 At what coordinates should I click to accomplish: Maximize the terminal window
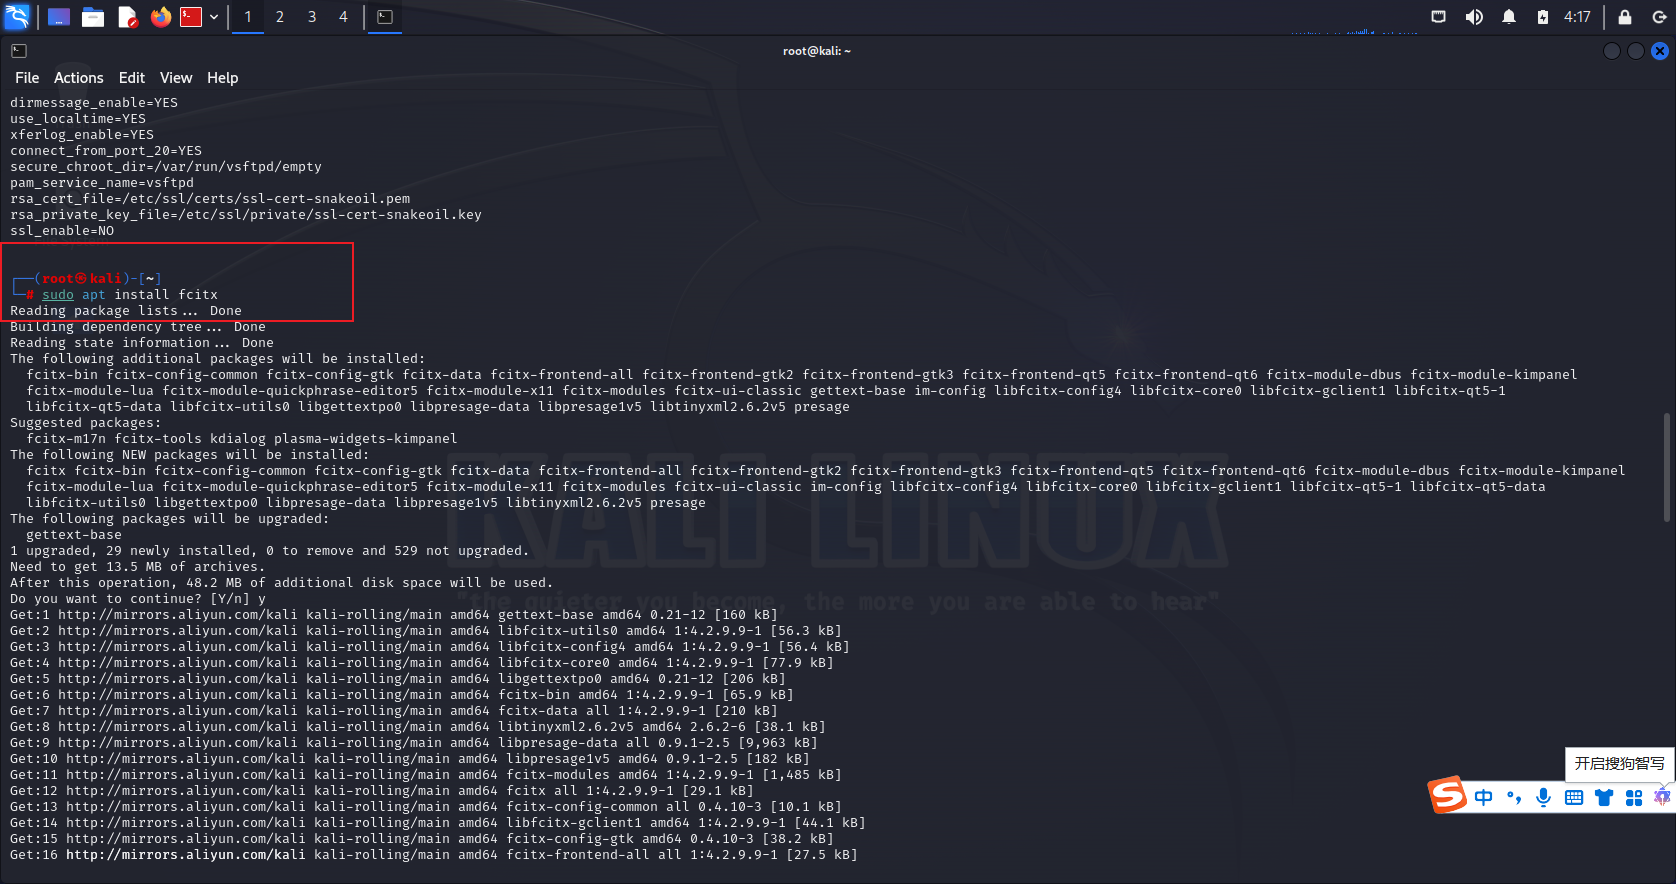click(1636, 51)
